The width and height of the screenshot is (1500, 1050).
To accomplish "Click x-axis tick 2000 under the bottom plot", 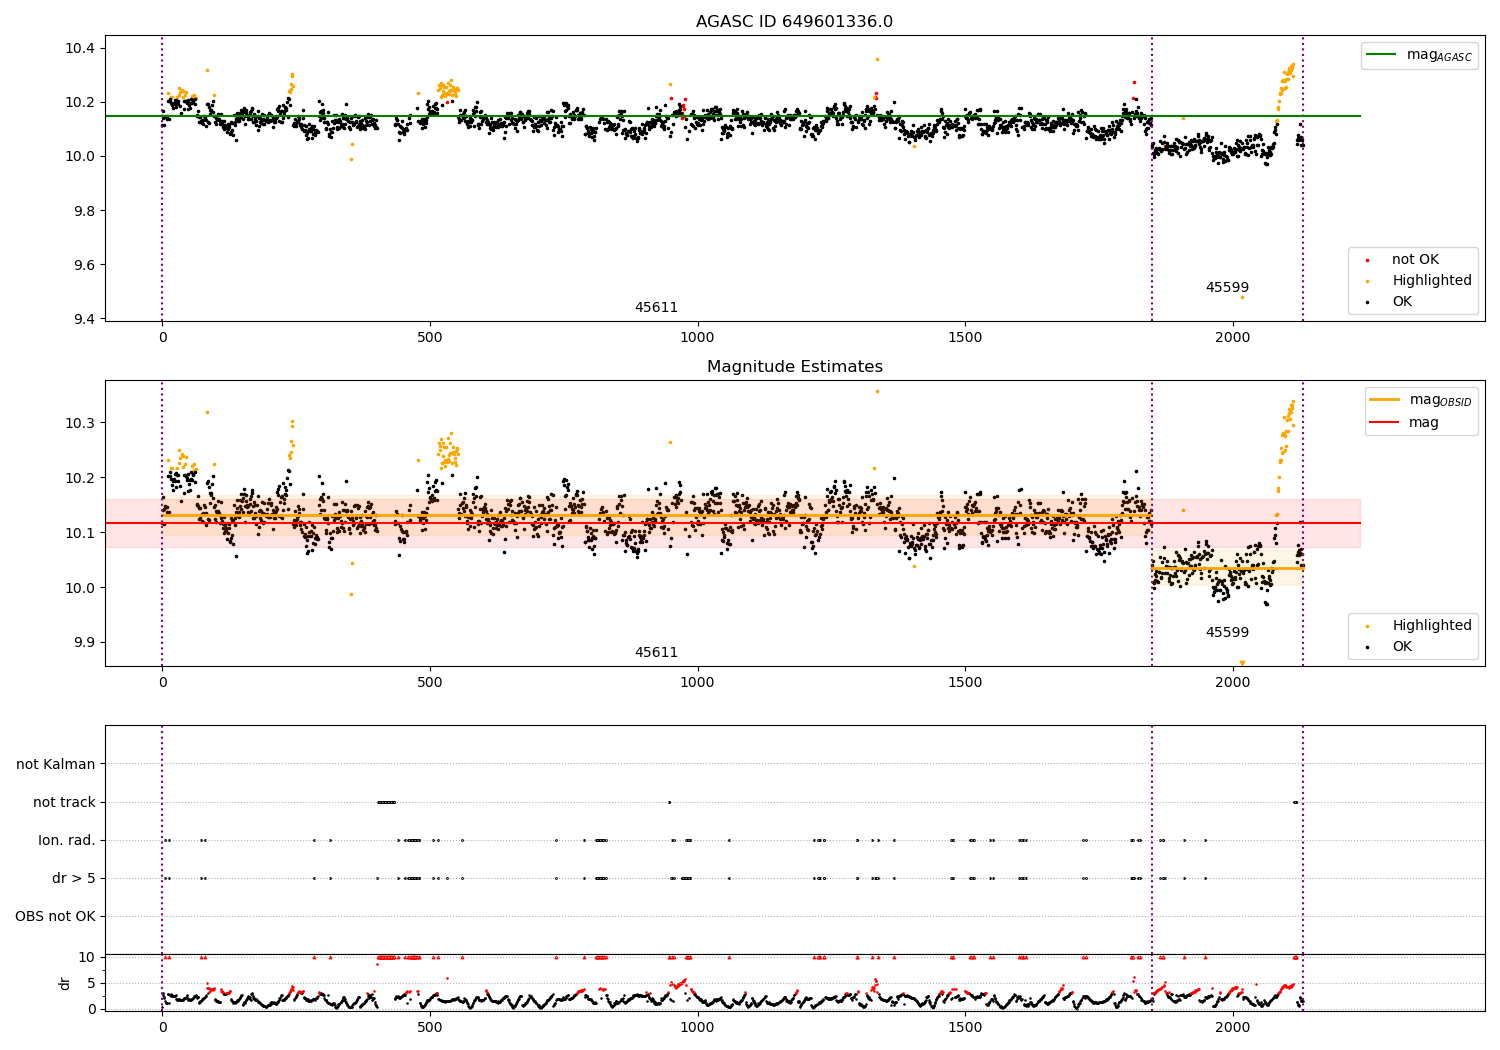I will 1232,1028.
